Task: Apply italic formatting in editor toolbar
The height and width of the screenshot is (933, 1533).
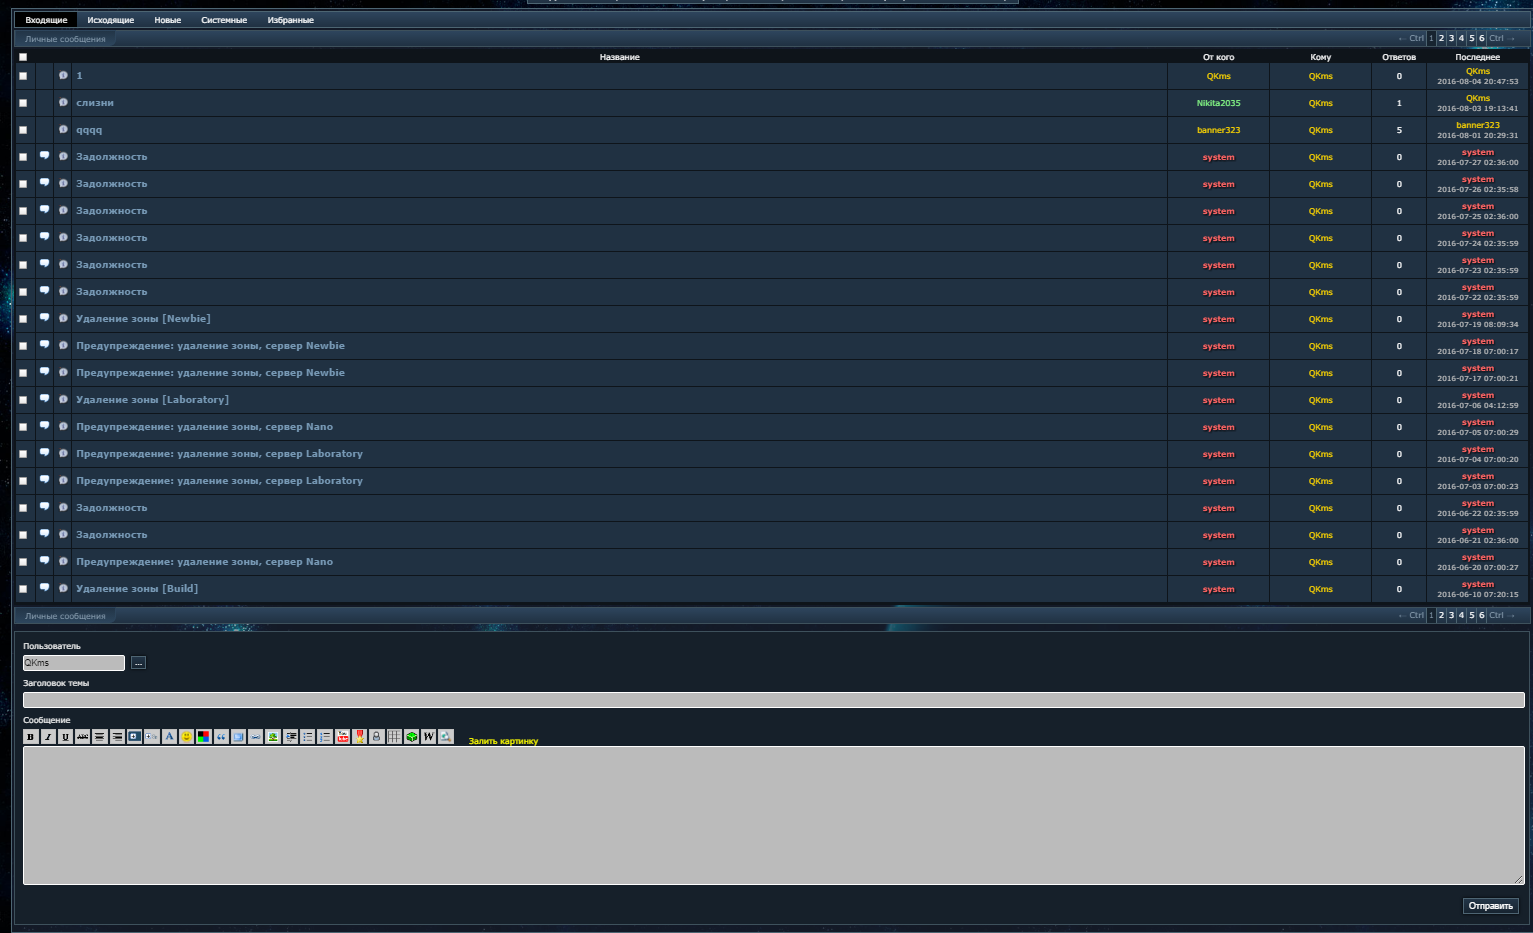Action: pyautogui.click(x=48, y=737)
